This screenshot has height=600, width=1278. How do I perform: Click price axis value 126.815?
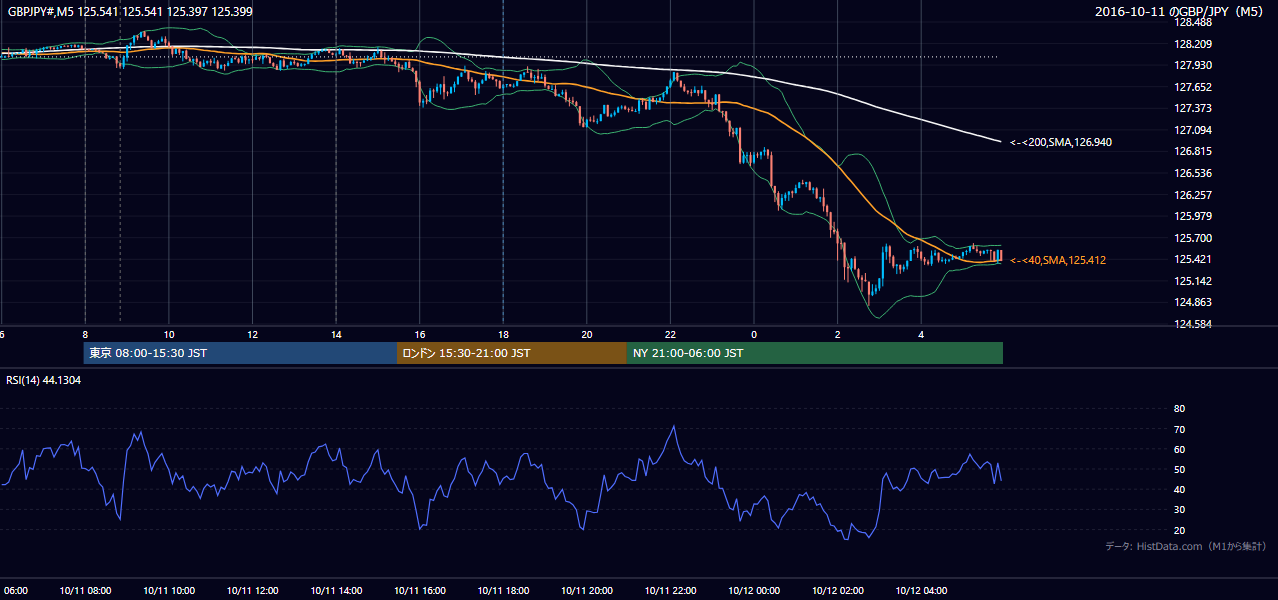click(x=1193, y=151)
